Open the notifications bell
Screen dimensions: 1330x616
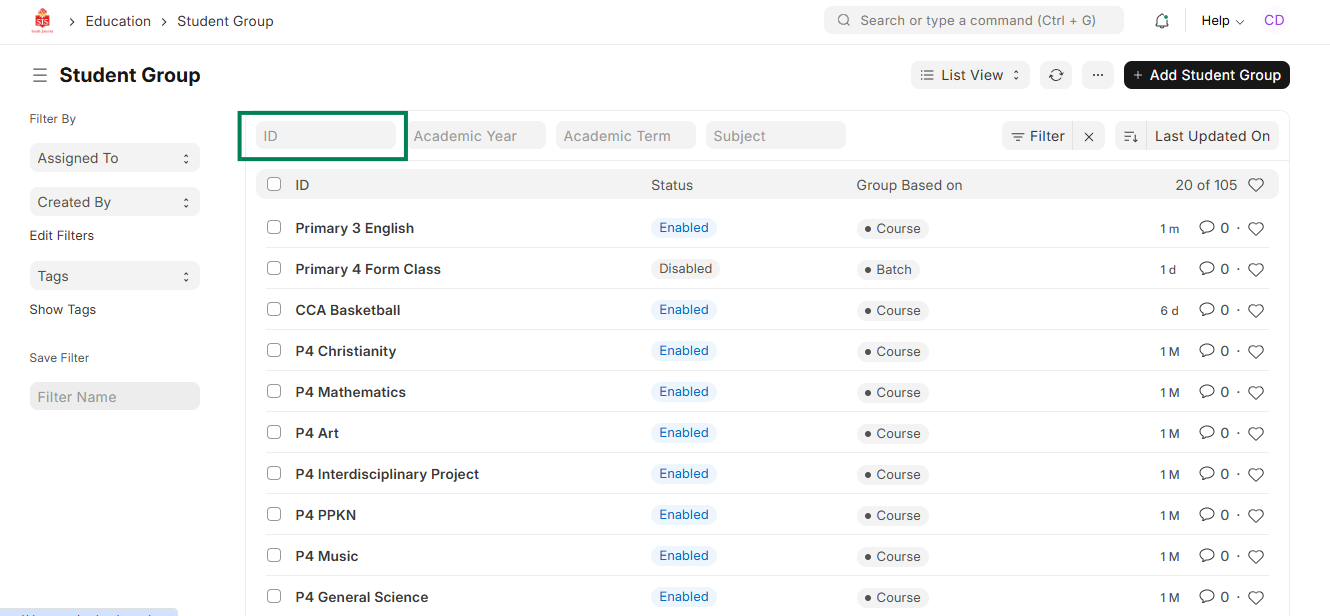(x=1161, y=21)
